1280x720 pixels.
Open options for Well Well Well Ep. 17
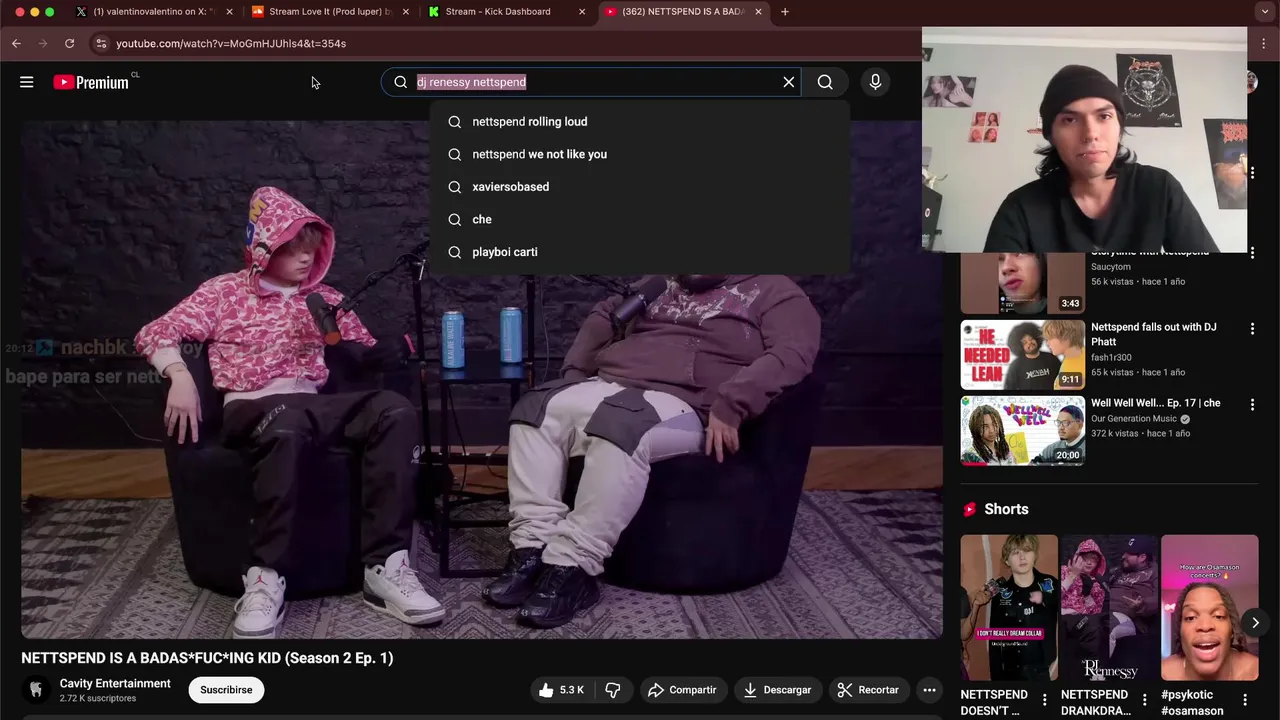coord(1252,404)
